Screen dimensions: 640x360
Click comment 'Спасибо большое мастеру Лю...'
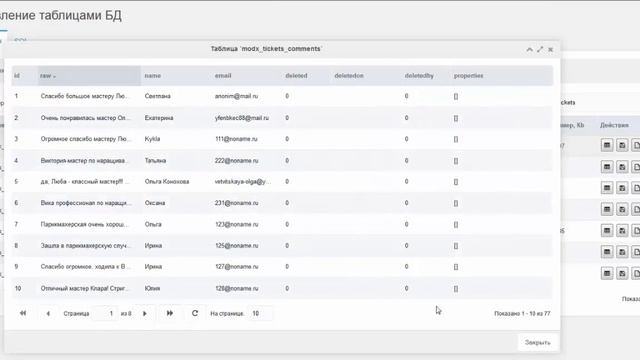coord(84,96)
